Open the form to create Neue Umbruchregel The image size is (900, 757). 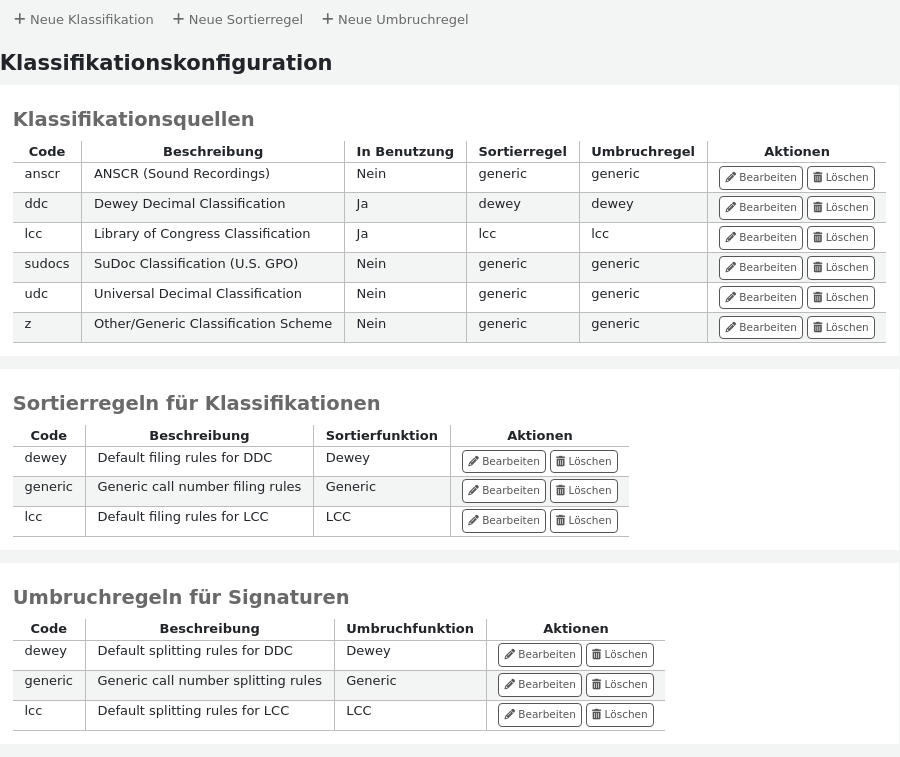(x=395, y=19)
